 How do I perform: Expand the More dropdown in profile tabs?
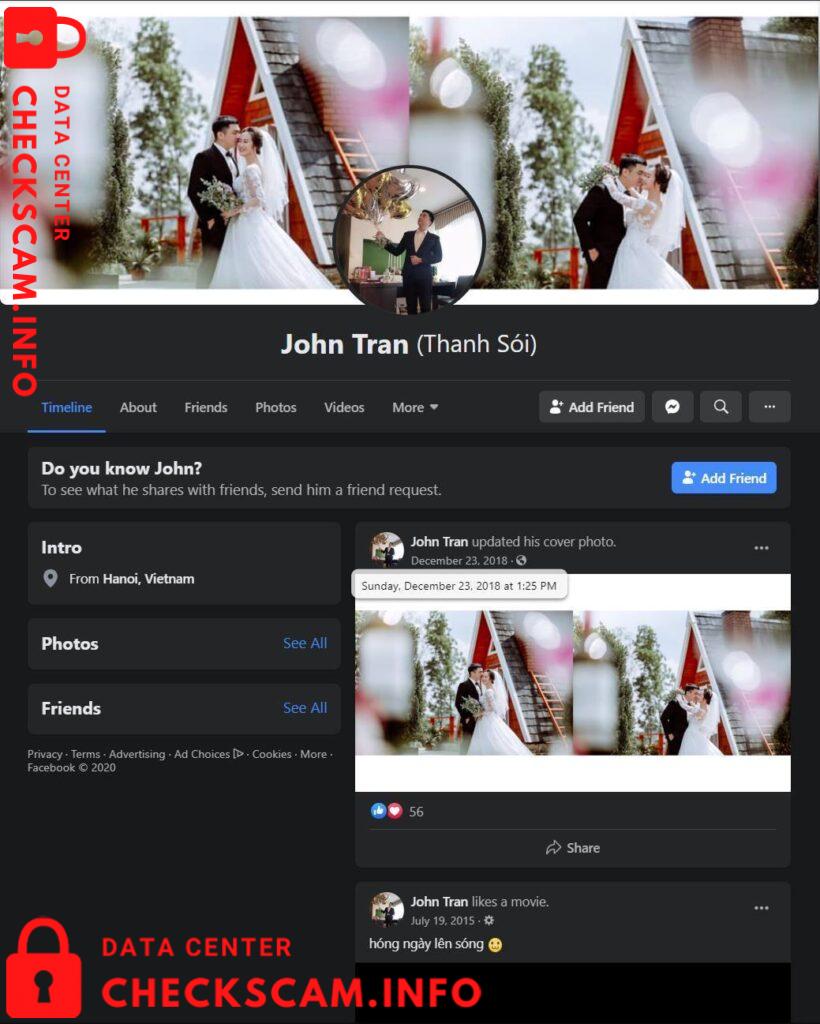point(415,408)
